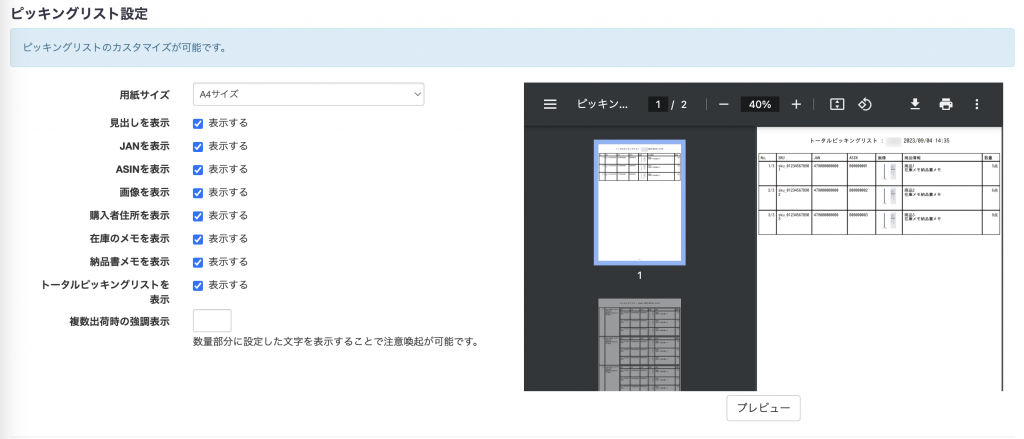This screenshot has width=1024, height=439.
Task: Click the トータルピッキングリスト title in the PDF page
Action: tap(843, 140)
